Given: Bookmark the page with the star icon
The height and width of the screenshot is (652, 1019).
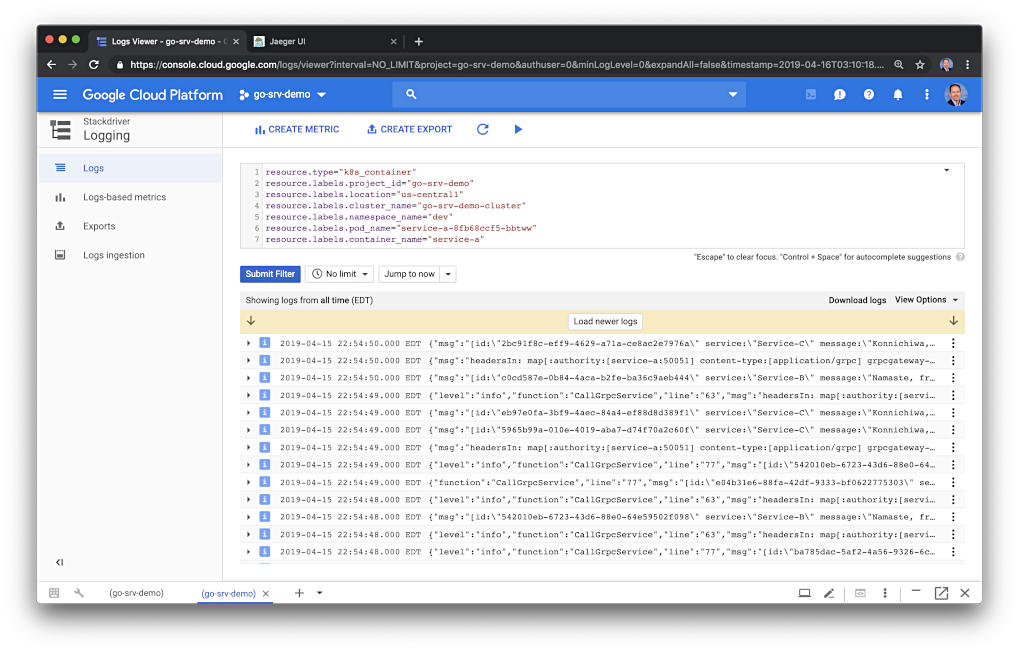Looking at the screenshot, I should [x=920, y=65].
